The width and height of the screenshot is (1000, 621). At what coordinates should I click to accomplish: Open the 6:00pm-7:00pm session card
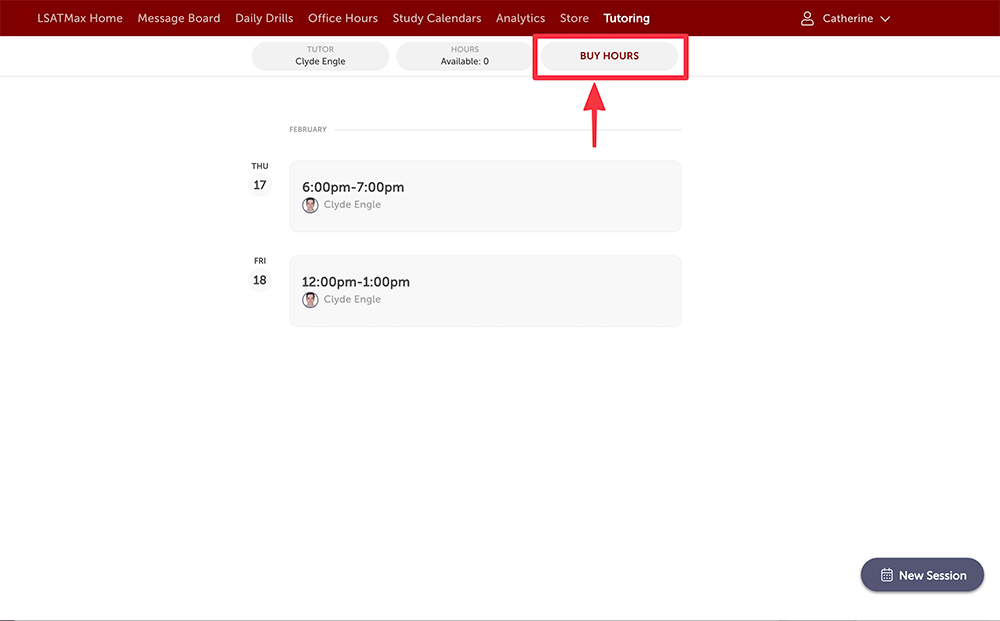point(485,196)
